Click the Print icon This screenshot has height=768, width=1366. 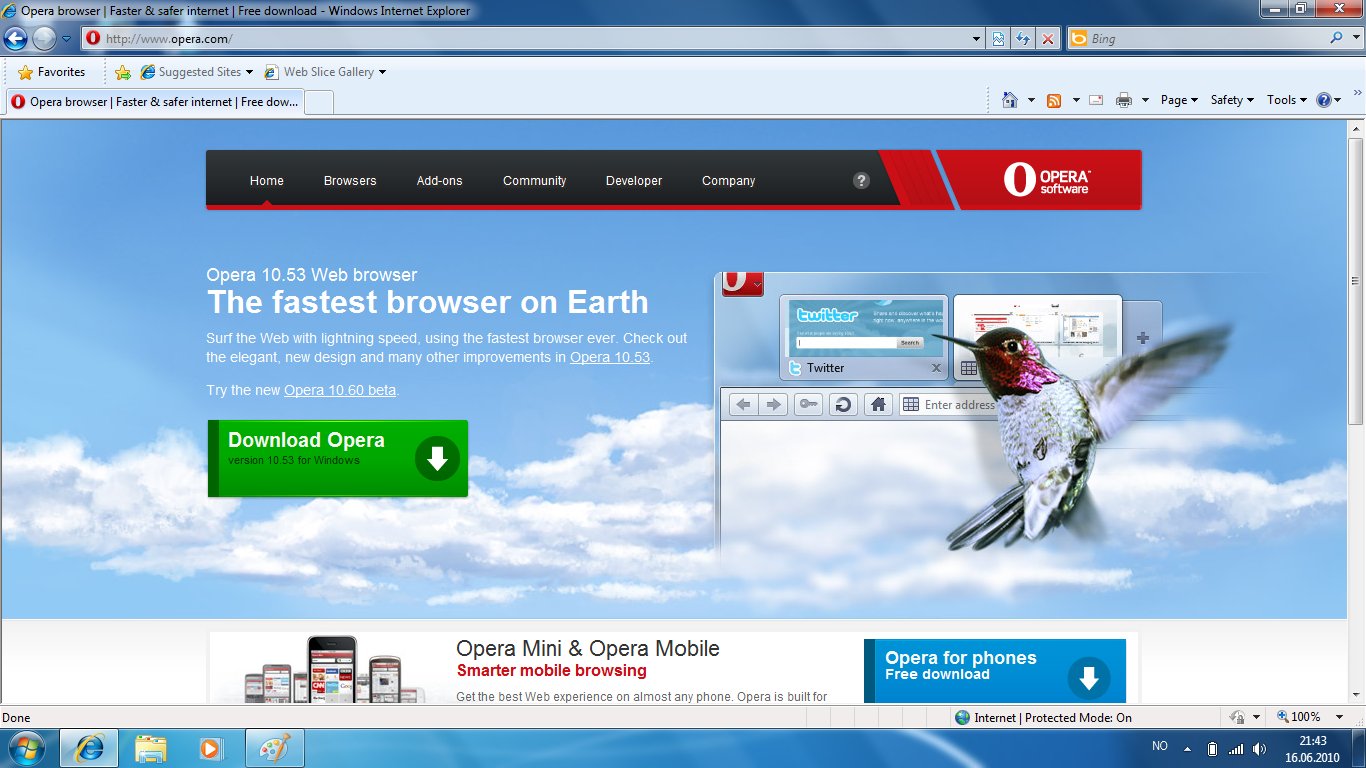(x=1124, y=100)
